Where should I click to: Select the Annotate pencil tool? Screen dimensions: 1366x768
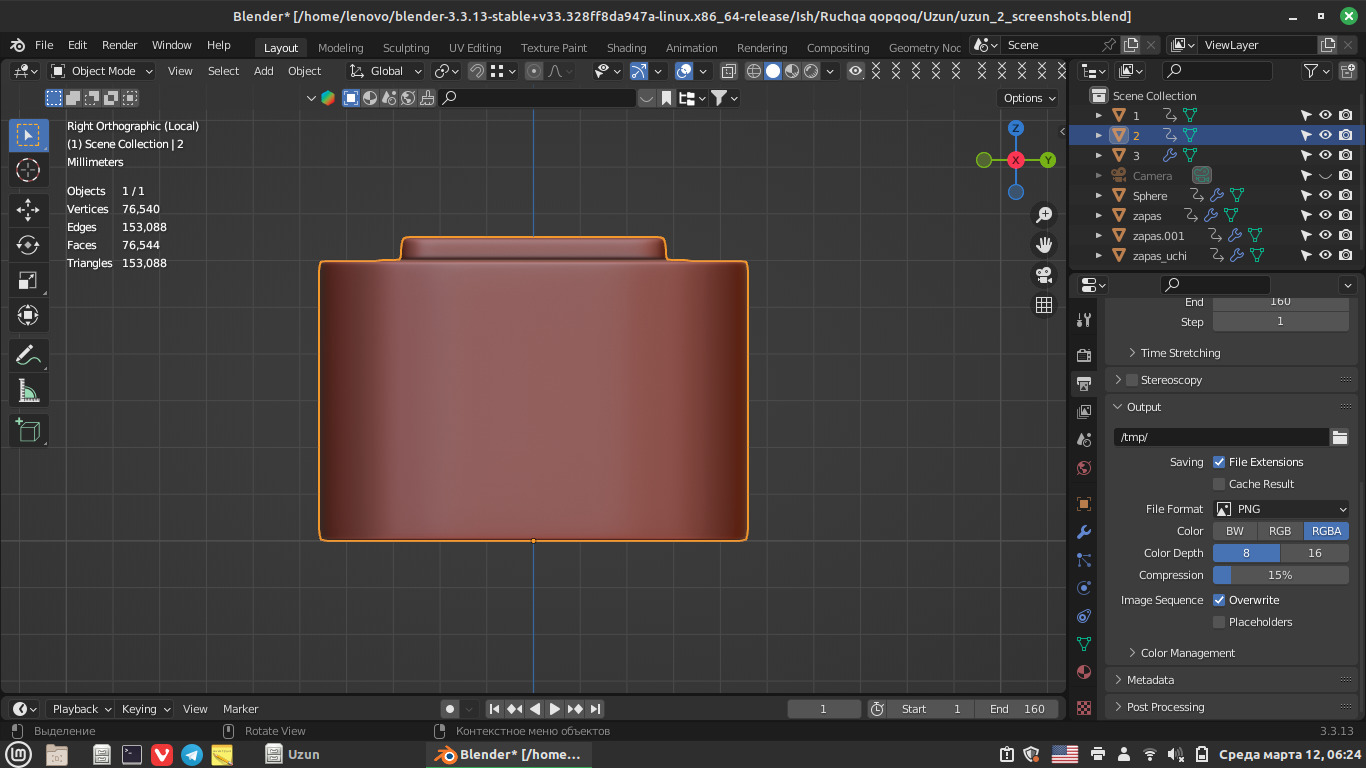click(28, 355)
